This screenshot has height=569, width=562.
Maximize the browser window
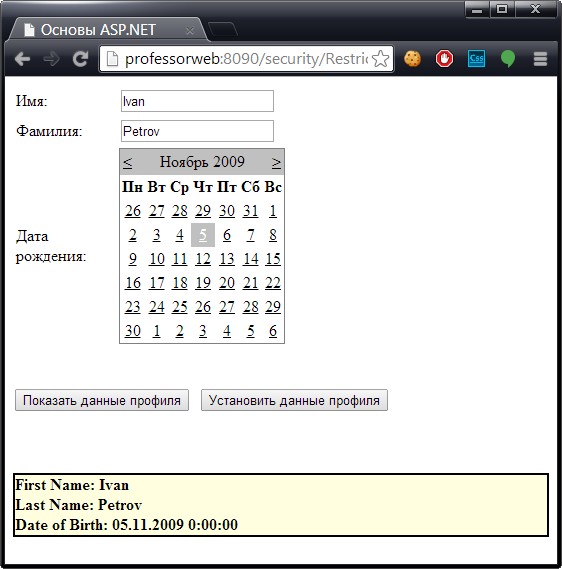pos(502,9)
